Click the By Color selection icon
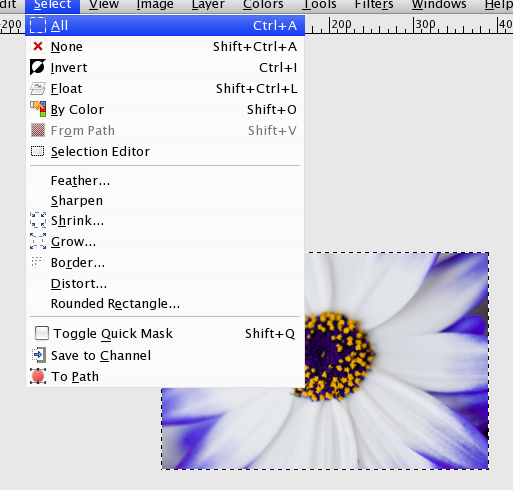This screenshot has height=490, width=513. 38,109
